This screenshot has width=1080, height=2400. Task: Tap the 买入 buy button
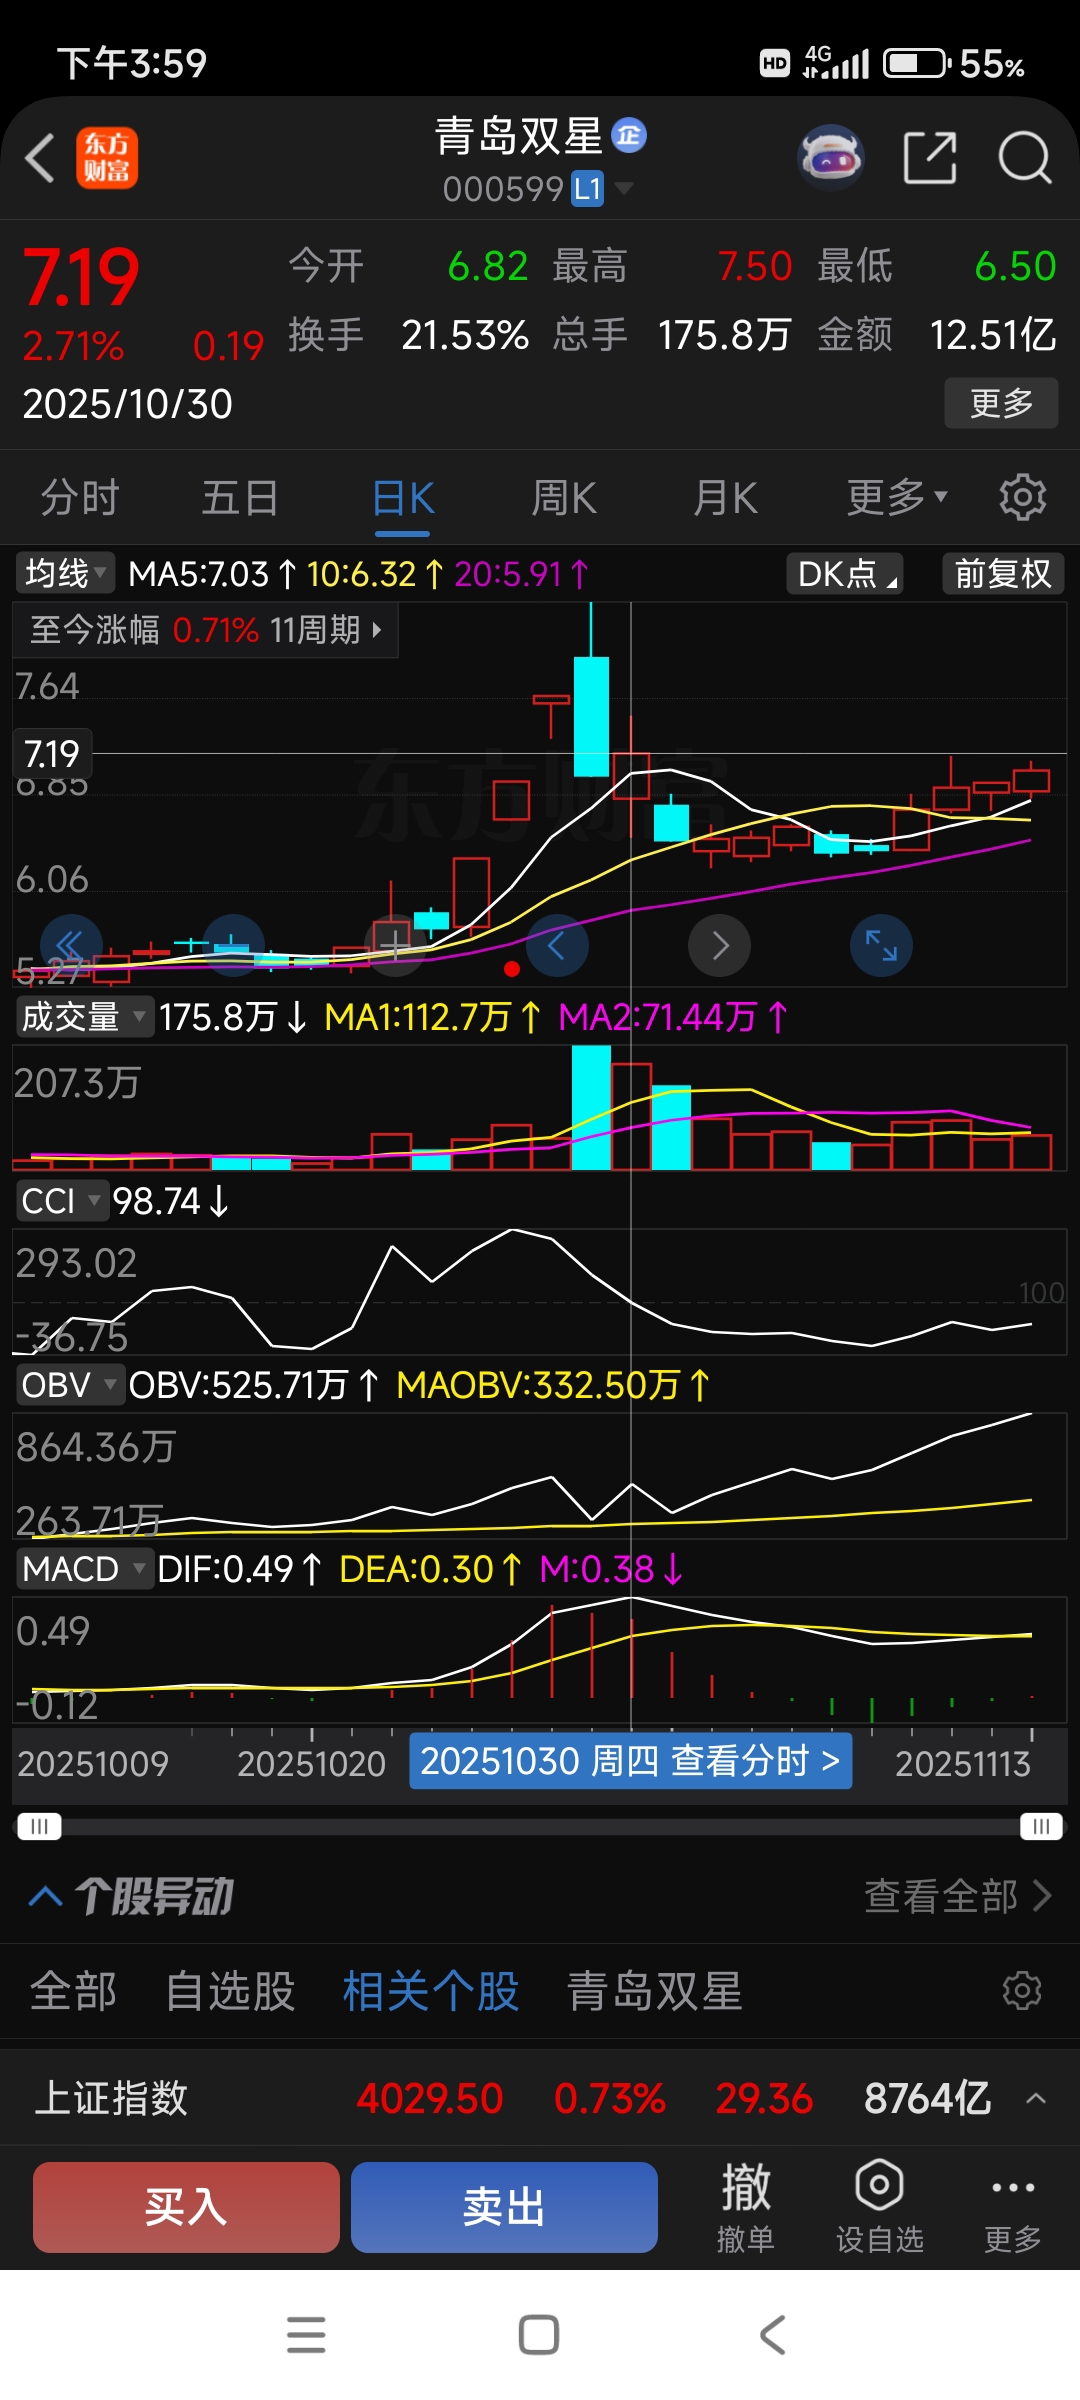coord(186,2207)
